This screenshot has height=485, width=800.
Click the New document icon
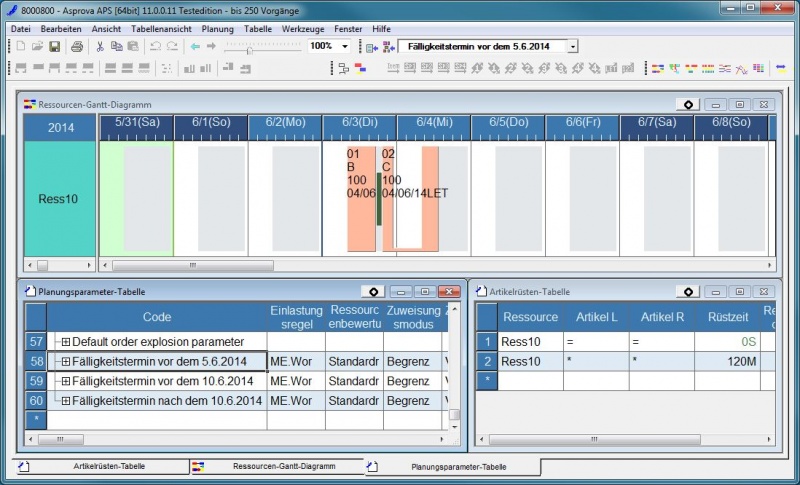coord(21,47)
